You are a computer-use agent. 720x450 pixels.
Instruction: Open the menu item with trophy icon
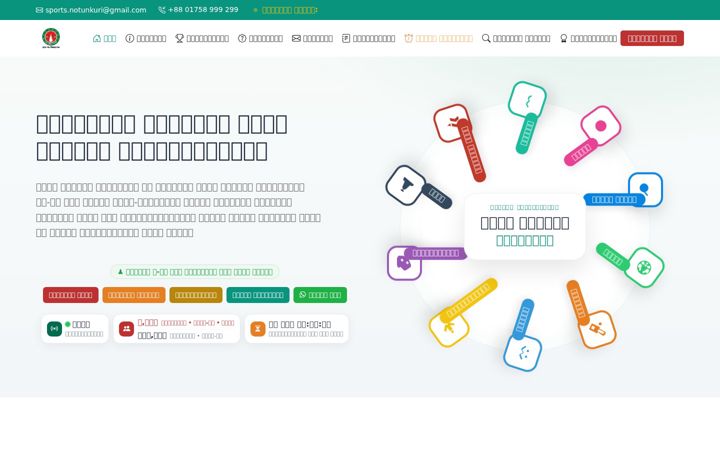(202, 38)
